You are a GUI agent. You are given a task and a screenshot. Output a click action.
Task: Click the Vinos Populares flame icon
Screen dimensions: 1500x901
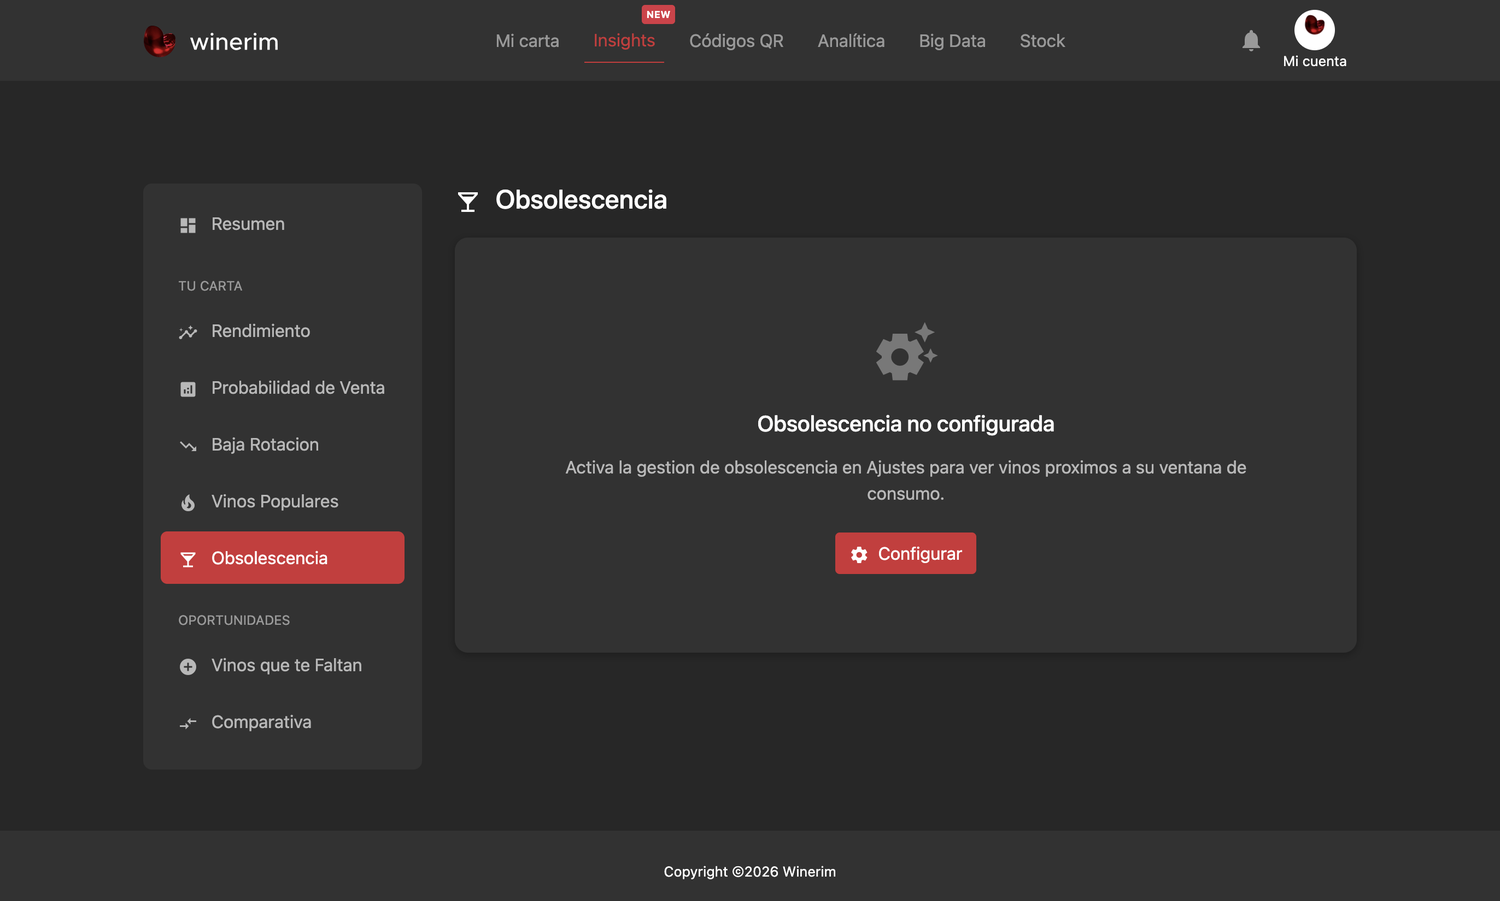pyautogui.click(x=188, y=502)
